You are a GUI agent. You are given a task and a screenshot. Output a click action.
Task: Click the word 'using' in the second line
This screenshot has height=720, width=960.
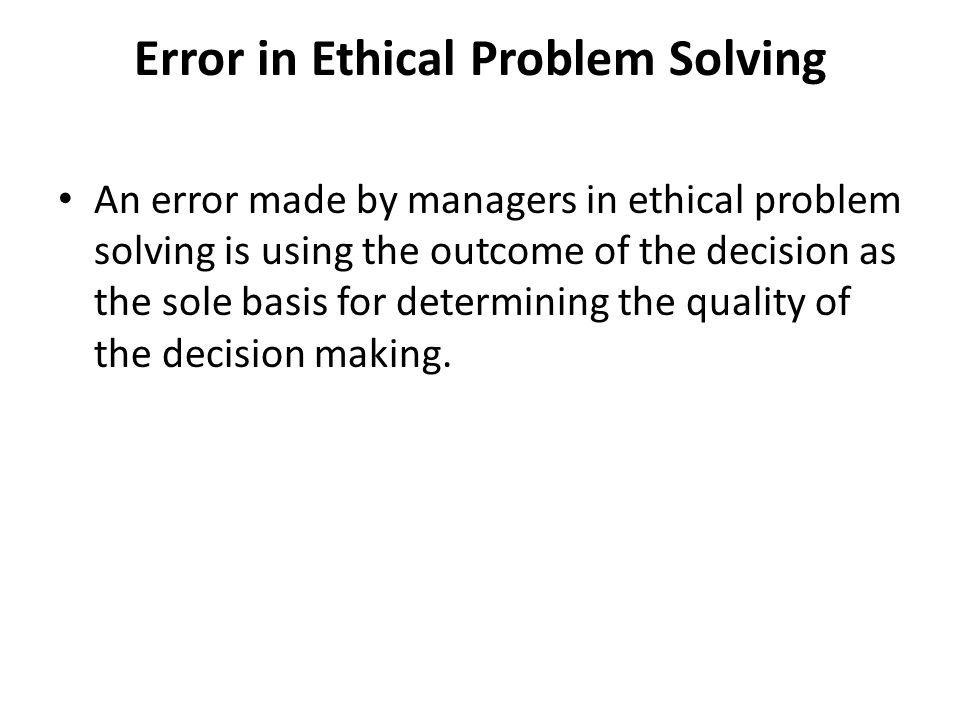click(307, 253)
